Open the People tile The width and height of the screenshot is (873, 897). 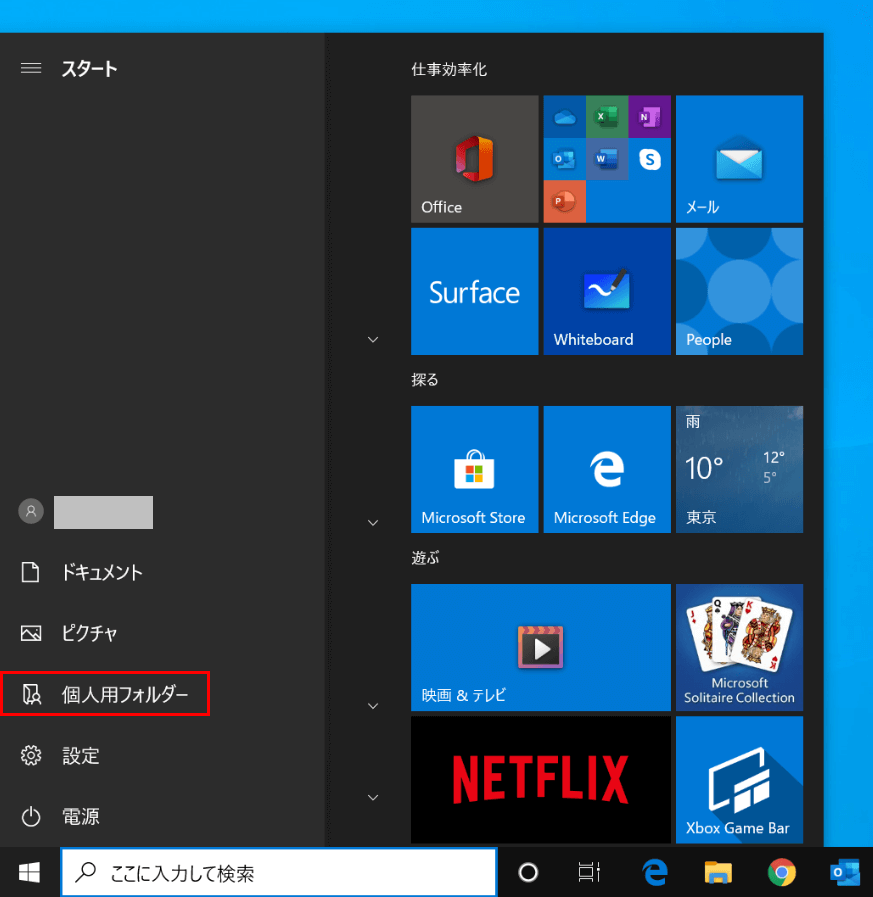tap(739, 291)
